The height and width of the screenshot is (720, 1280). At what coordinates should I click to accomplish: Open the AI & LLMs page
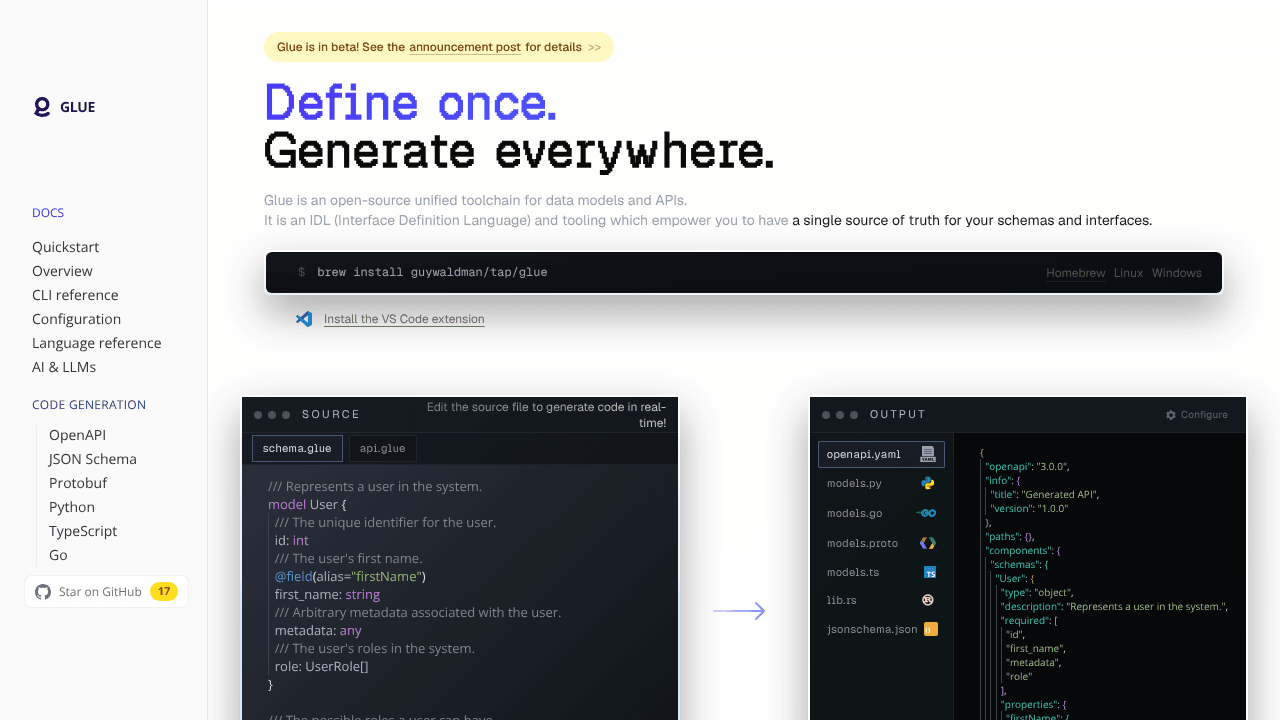coord(64,367)
